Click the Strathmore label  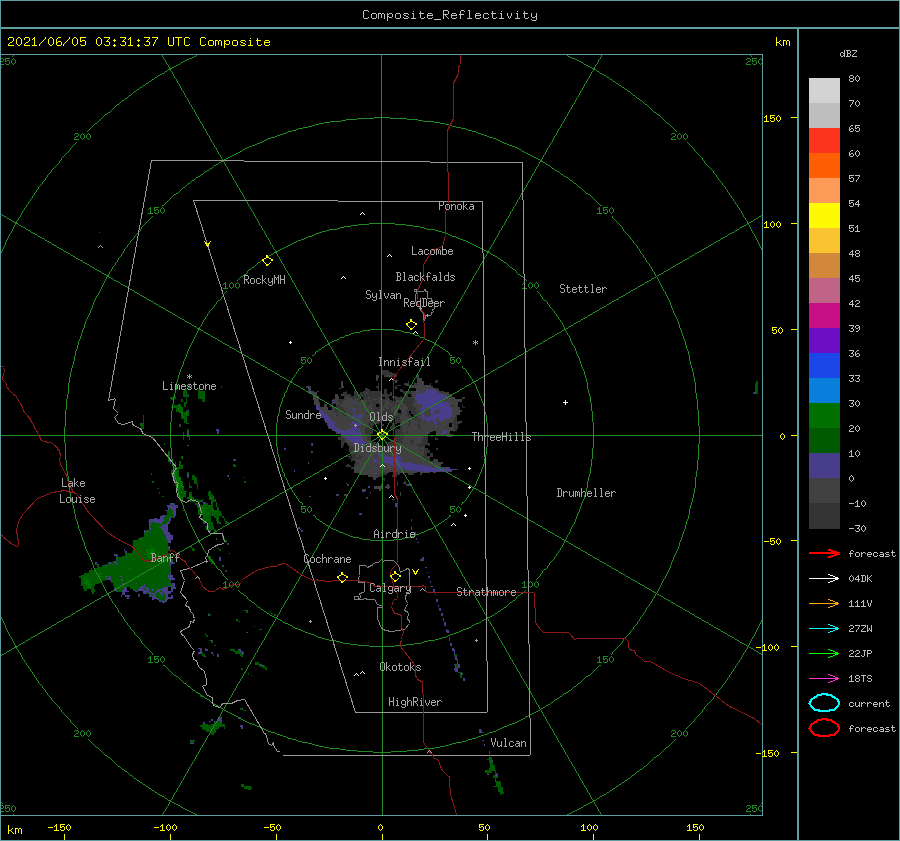point(486,592)
